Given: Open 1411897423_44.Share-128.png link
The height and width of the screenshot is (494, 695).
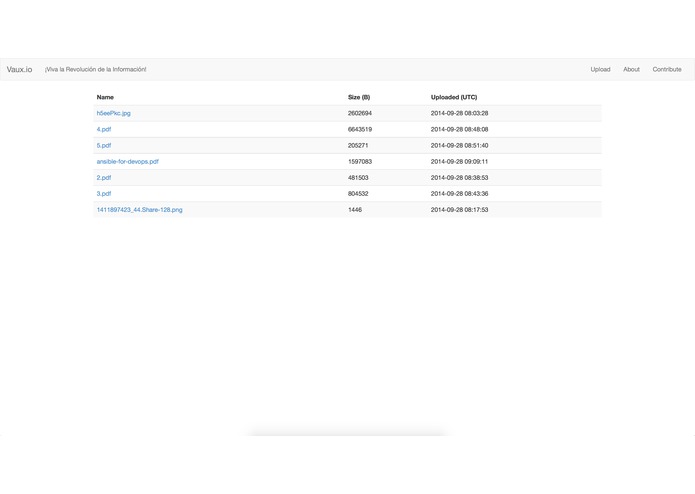Looking at the screenshot, I should (x=139, y=210).
